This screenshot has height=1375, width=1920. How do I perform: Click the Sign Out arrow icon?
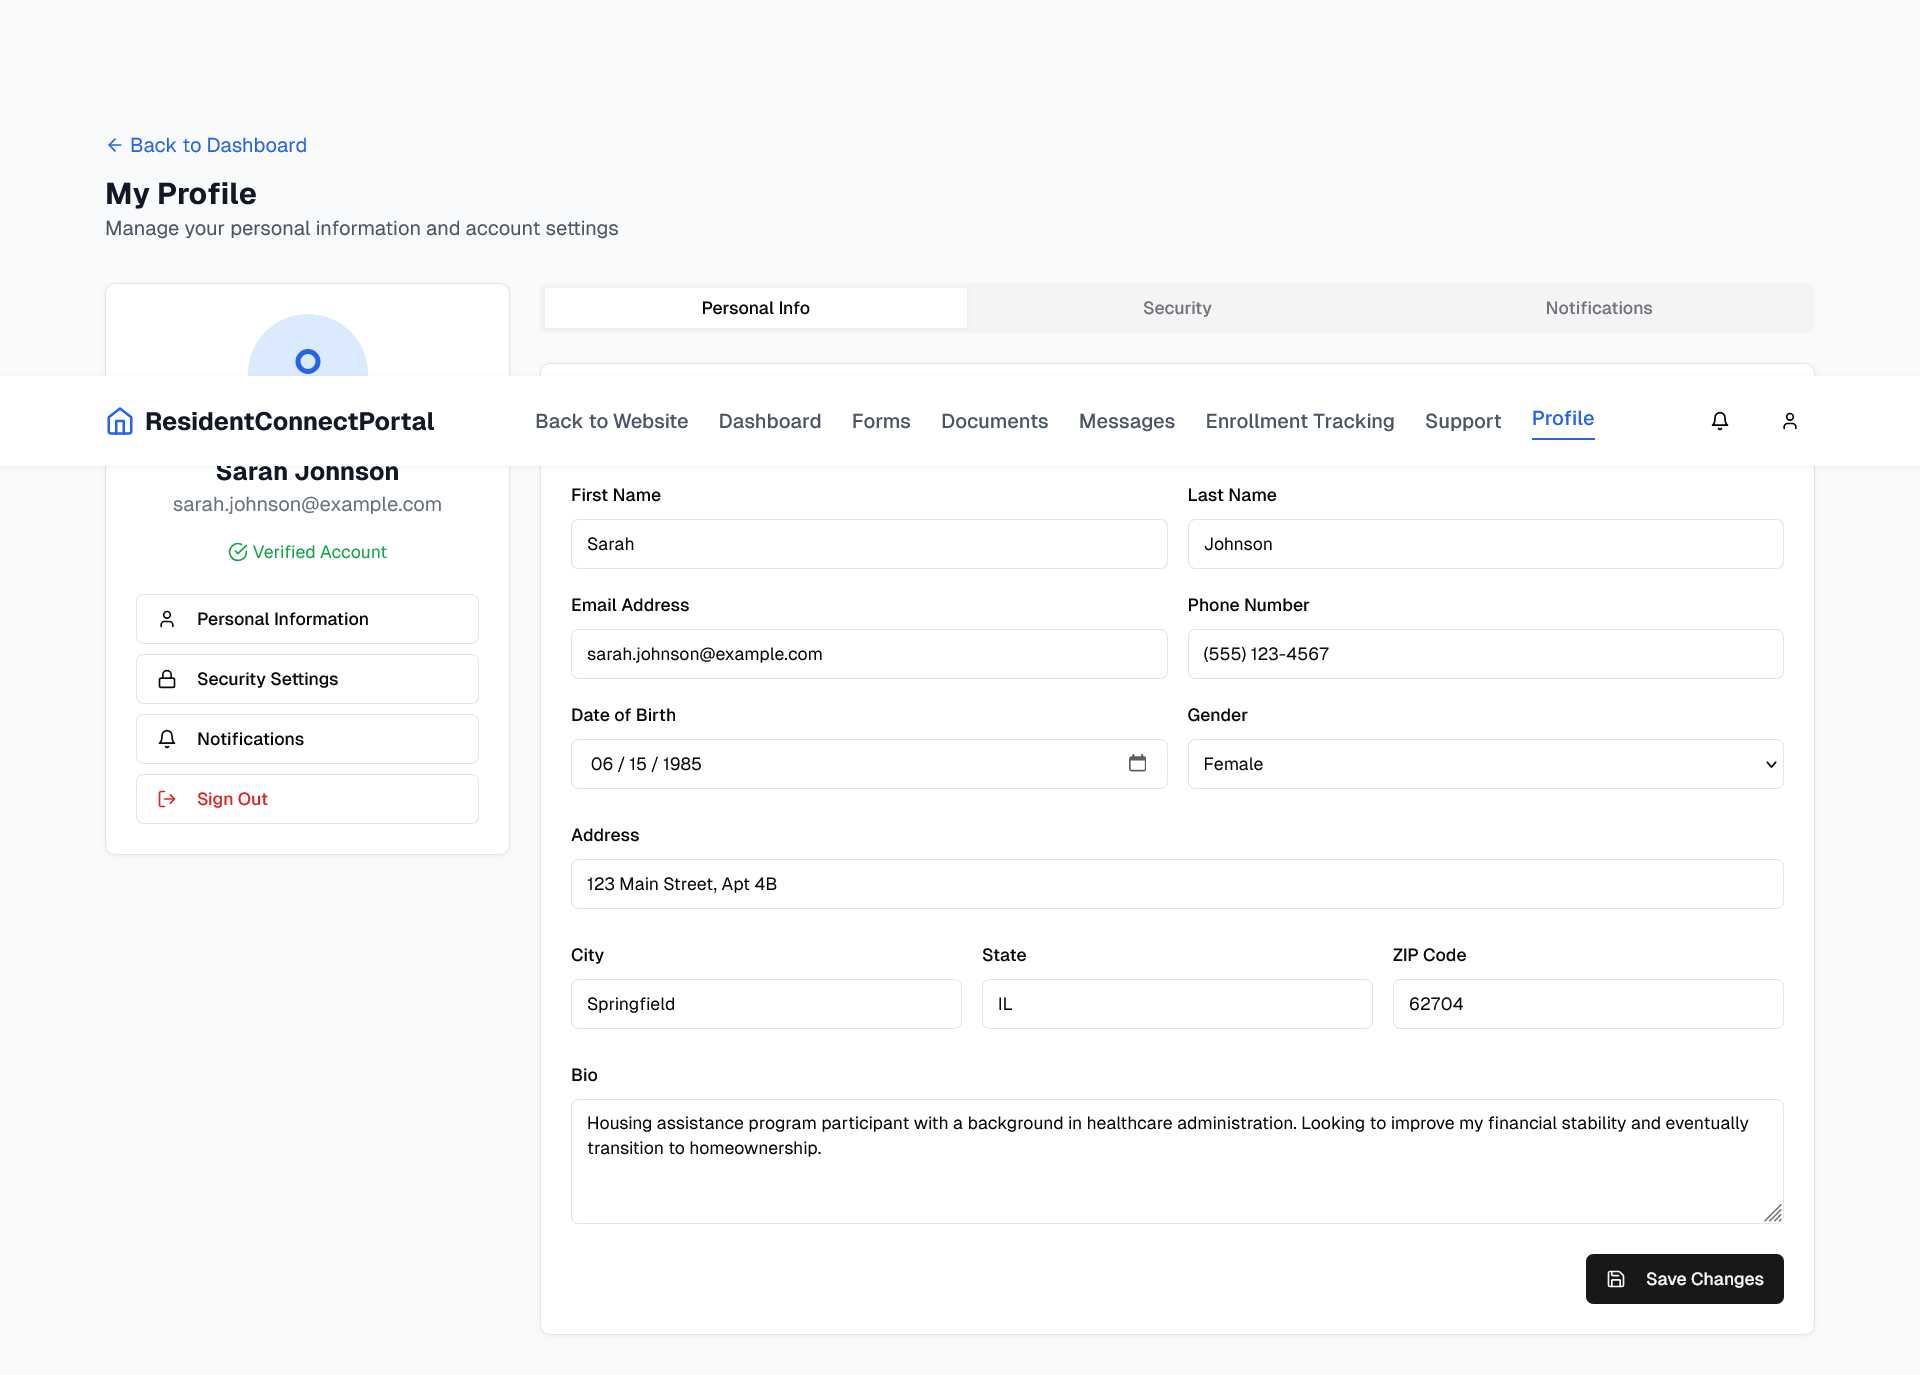[x=167, y=799]
